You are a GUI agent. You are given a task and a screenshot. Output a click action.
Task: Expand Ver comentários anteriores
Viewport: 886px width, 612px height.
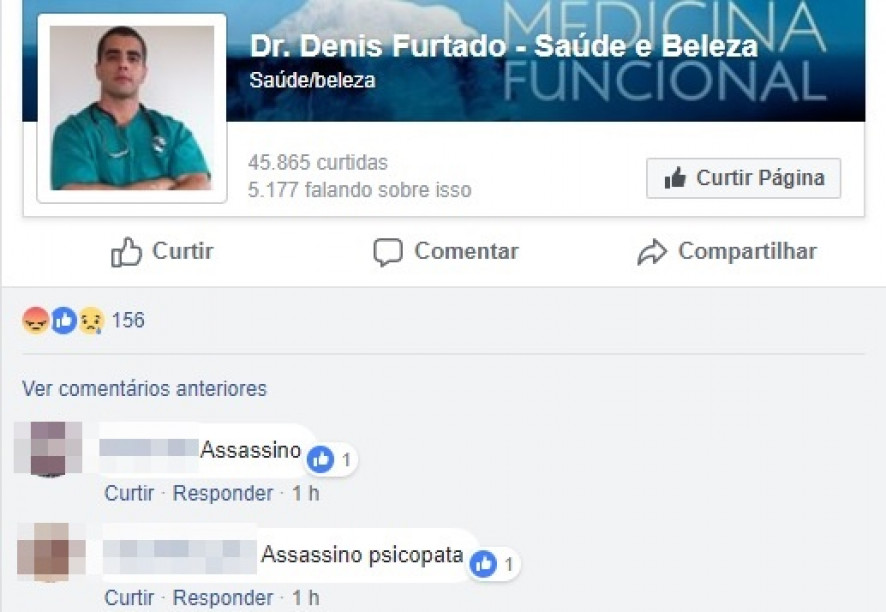pyautogui.click(x=144, y=389)
